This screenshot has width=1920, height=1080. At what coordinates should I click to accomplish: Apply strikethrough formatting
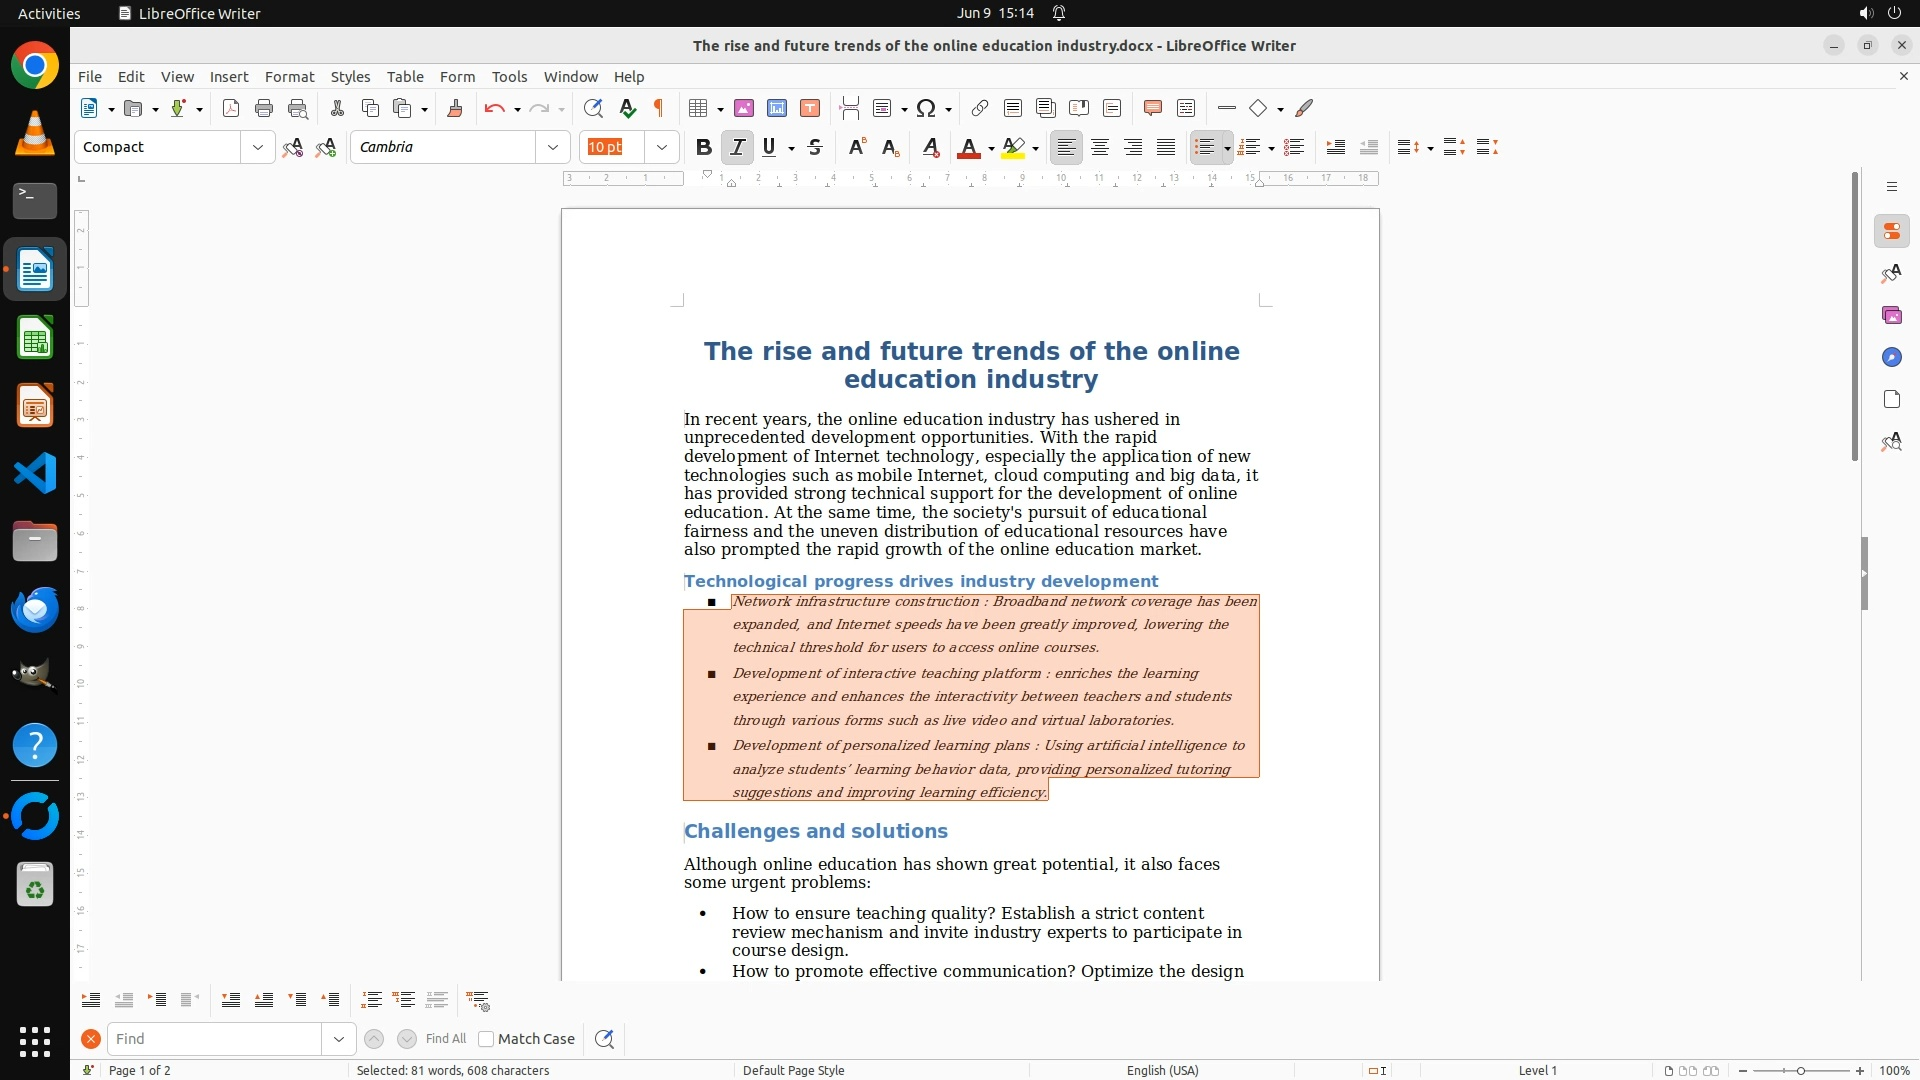815,147
